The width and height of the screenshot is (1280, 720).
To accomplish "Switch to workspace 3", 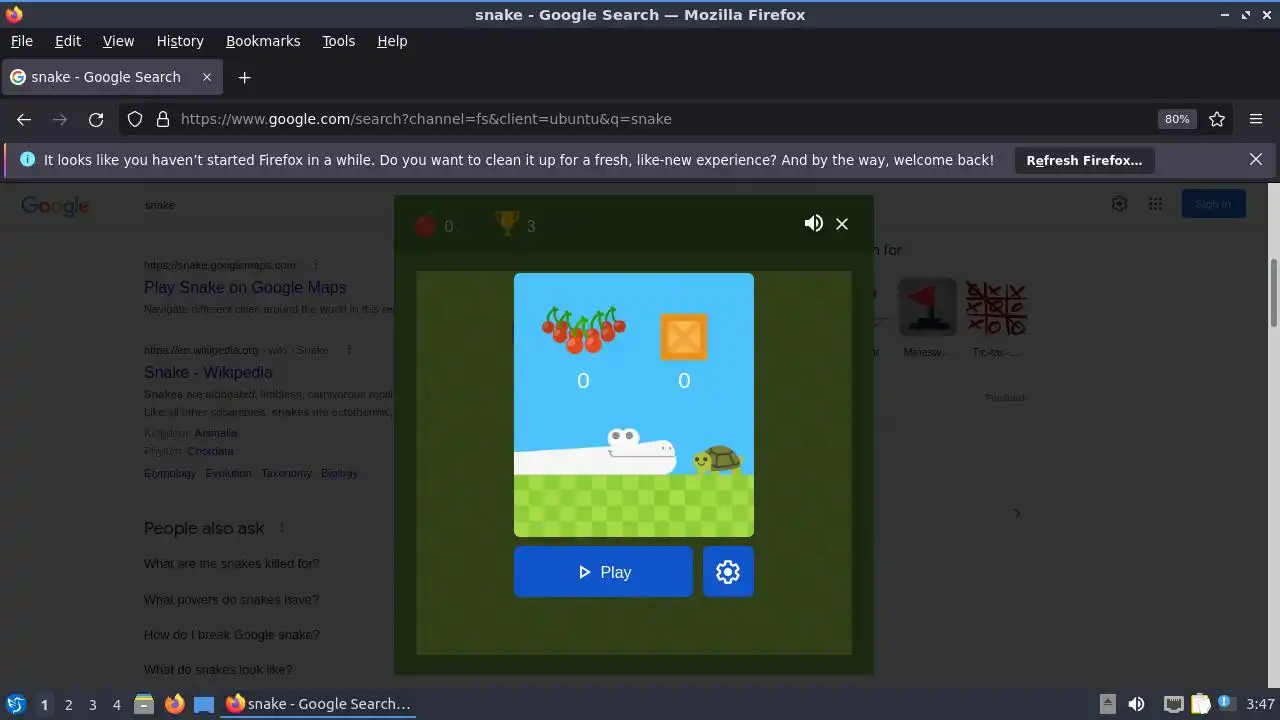I will (92, 704).
